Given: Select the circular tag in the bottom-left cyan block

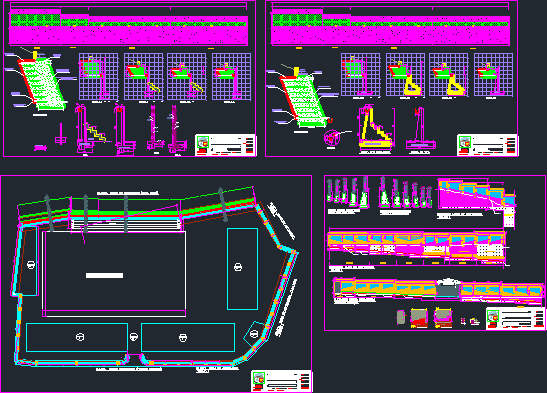Looking at the screenshot, I should point(80,337).
